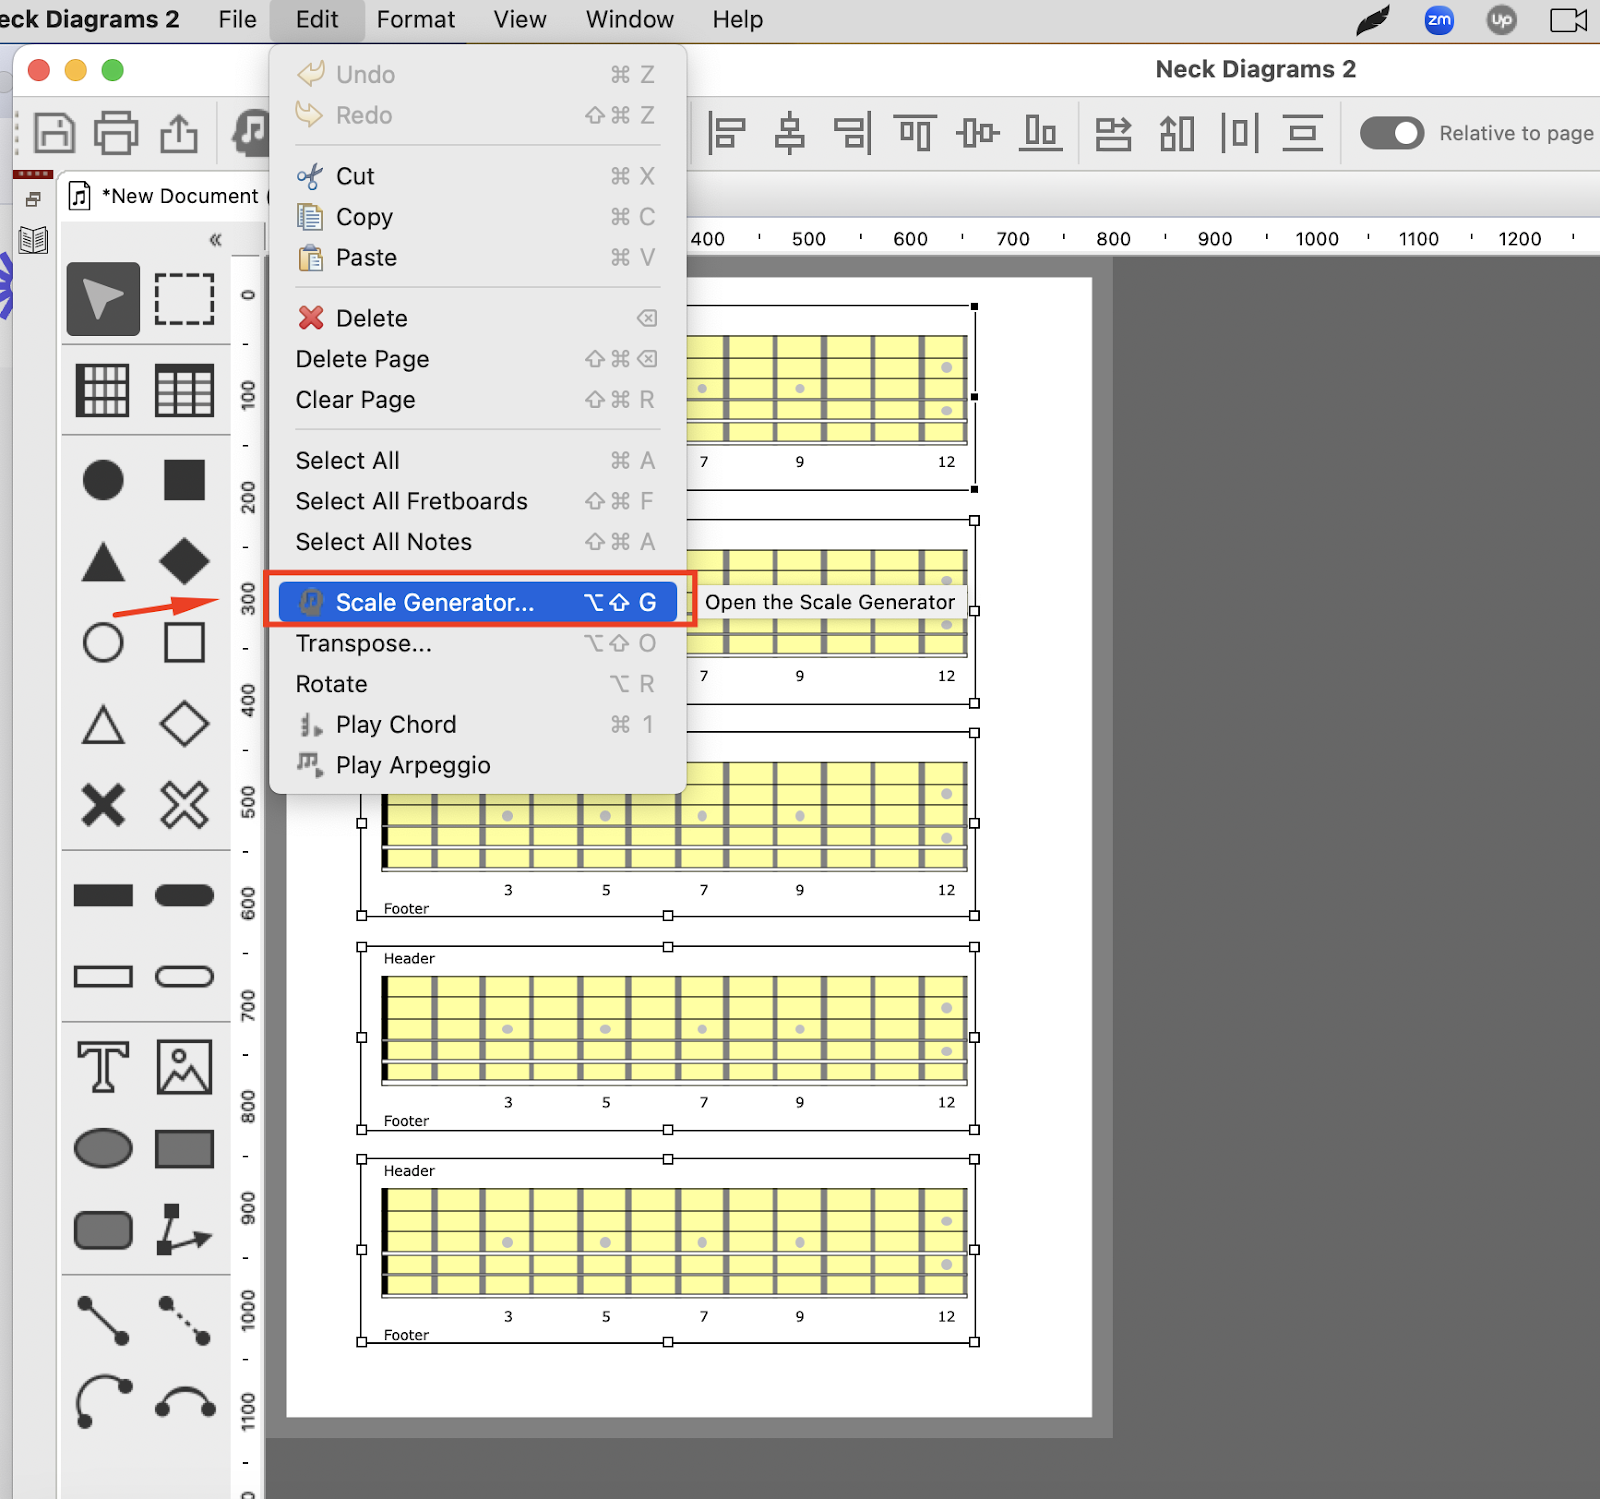Click the align bottom edges icon
Viewport: 1600px width, 1499px height.
tap(1041, 133)
